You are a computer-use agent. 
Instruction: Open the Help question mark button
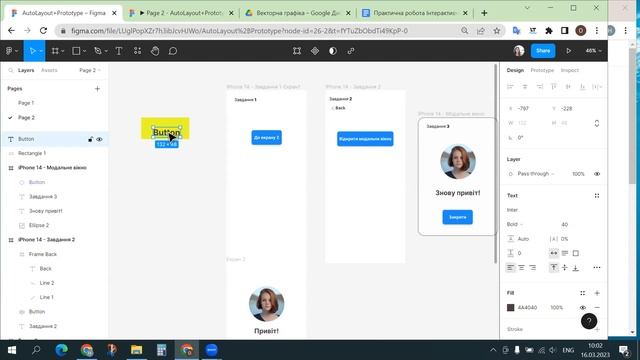[x=589, y=321]
